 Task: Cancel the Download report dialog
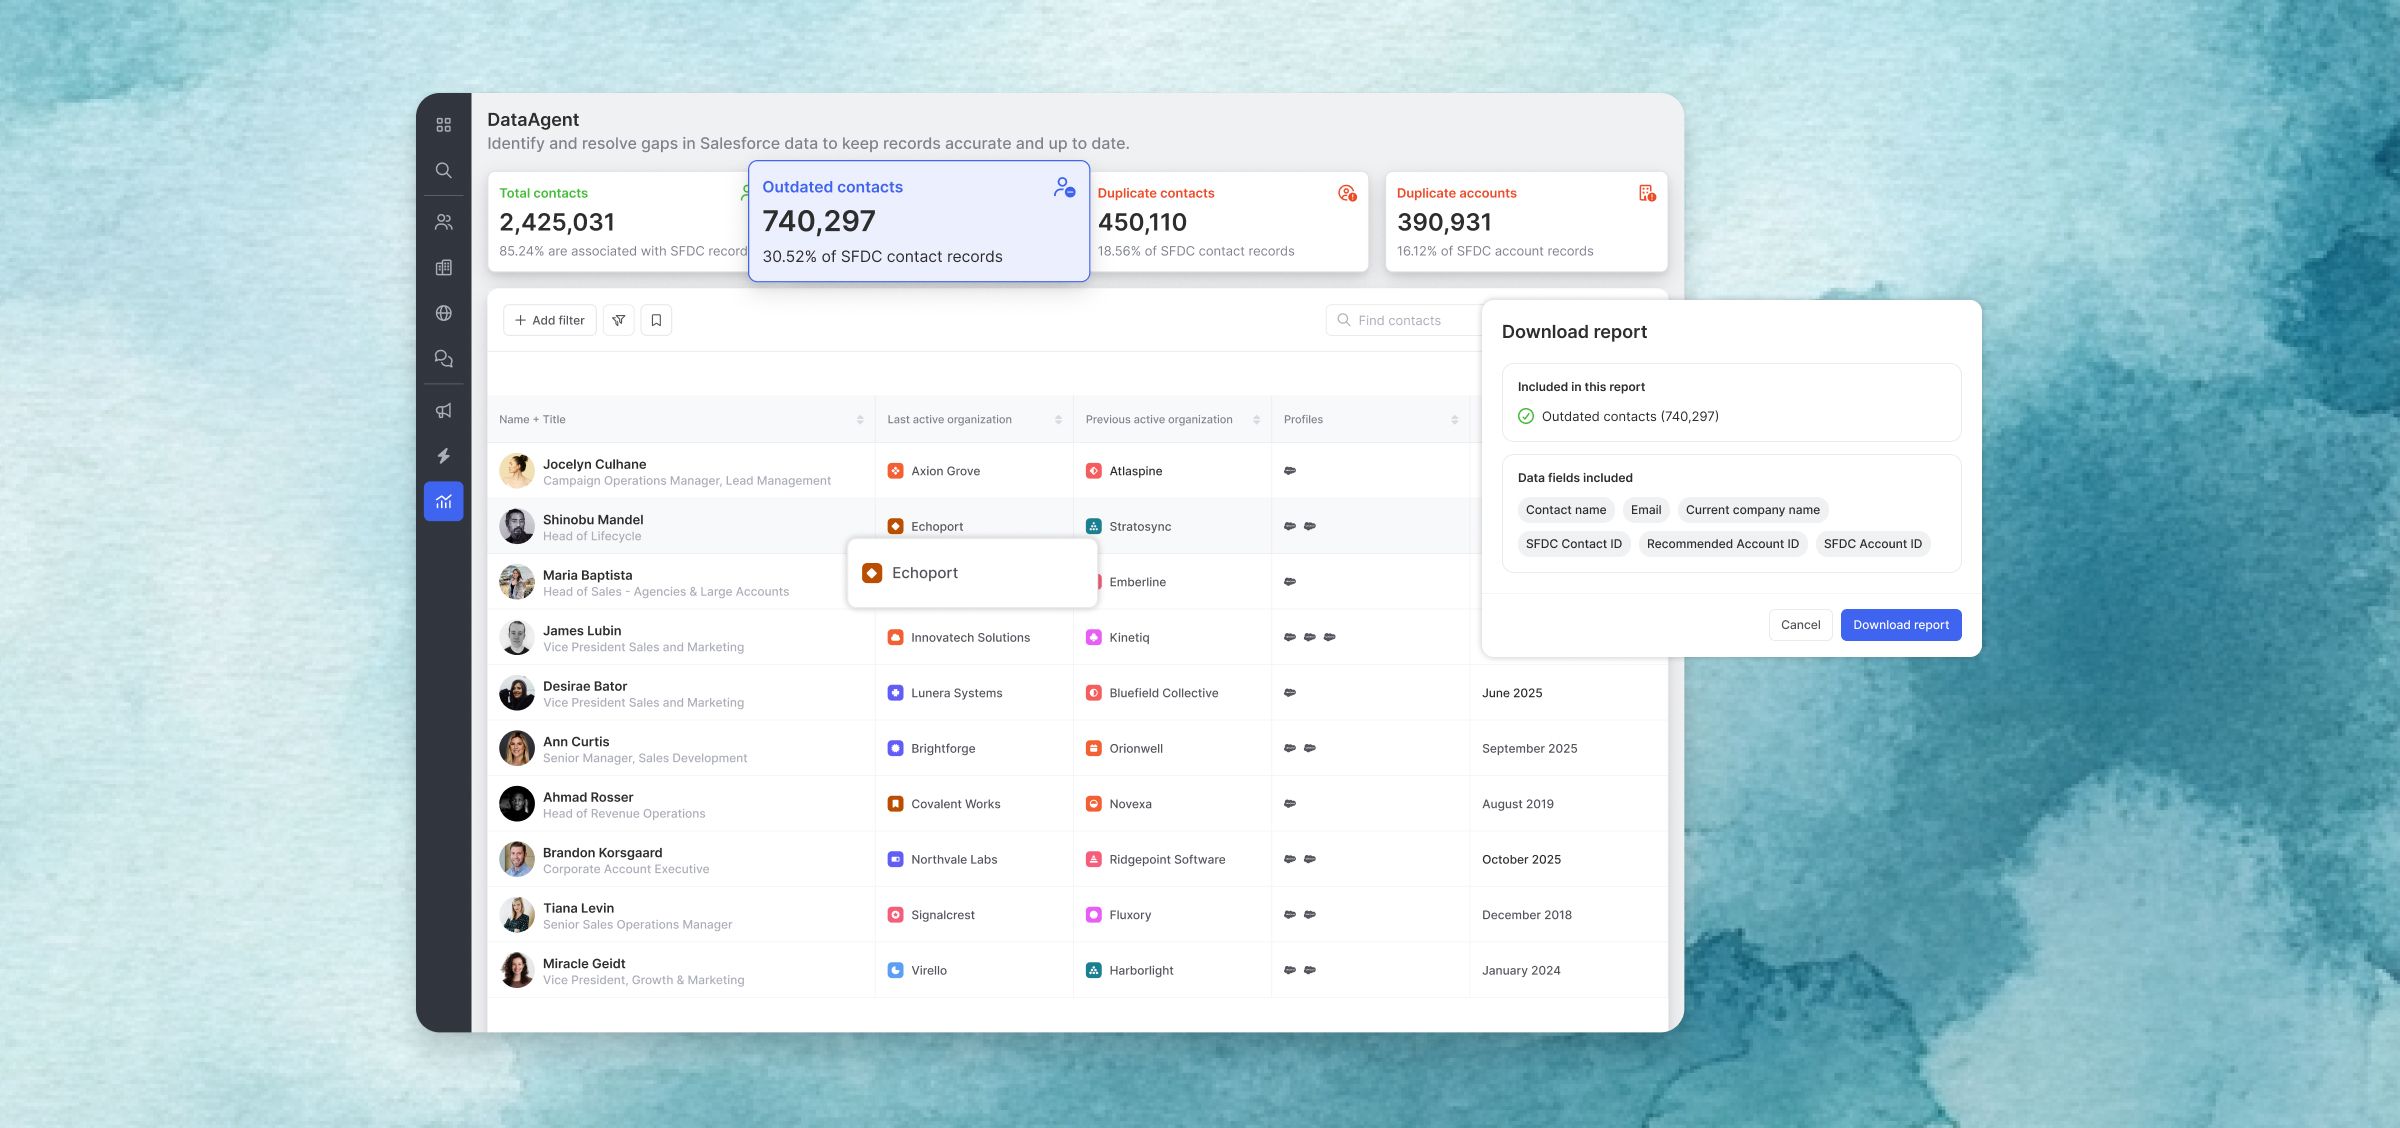pos(1800,625)
